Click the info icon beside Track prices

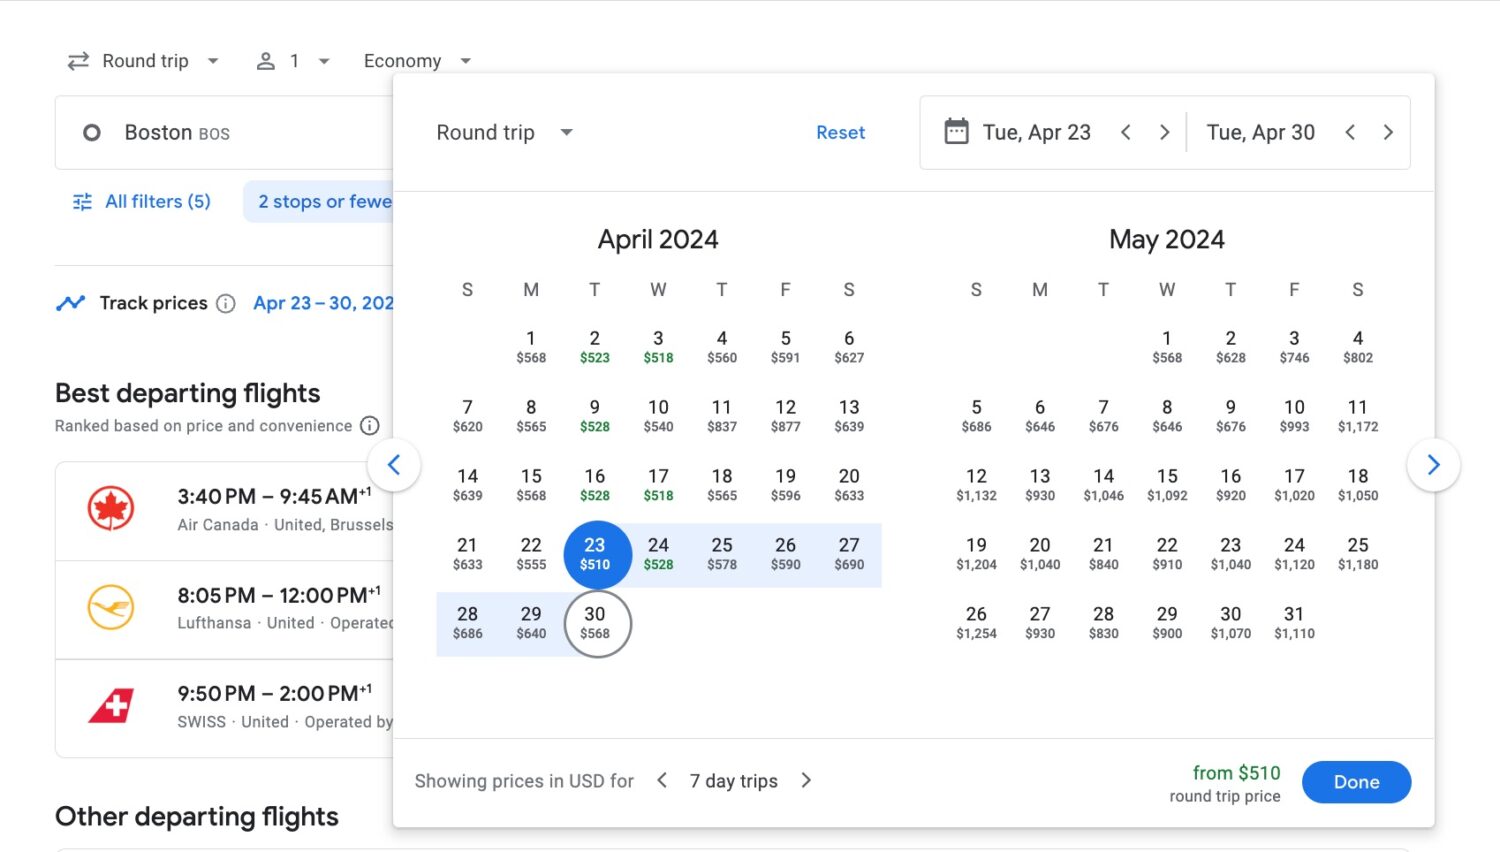tap(224, 303)
